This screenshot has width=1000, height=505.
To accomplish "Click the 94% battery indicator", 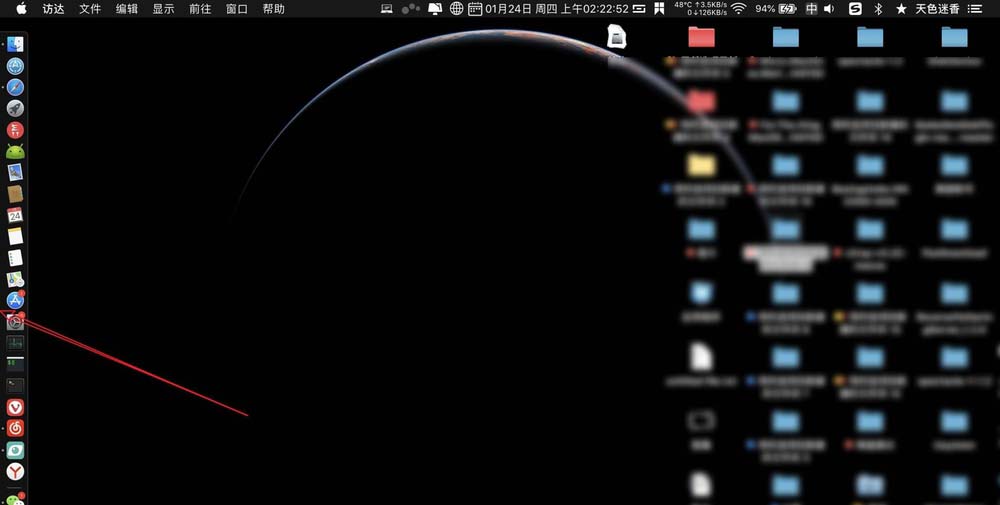I will pos(776,9).
